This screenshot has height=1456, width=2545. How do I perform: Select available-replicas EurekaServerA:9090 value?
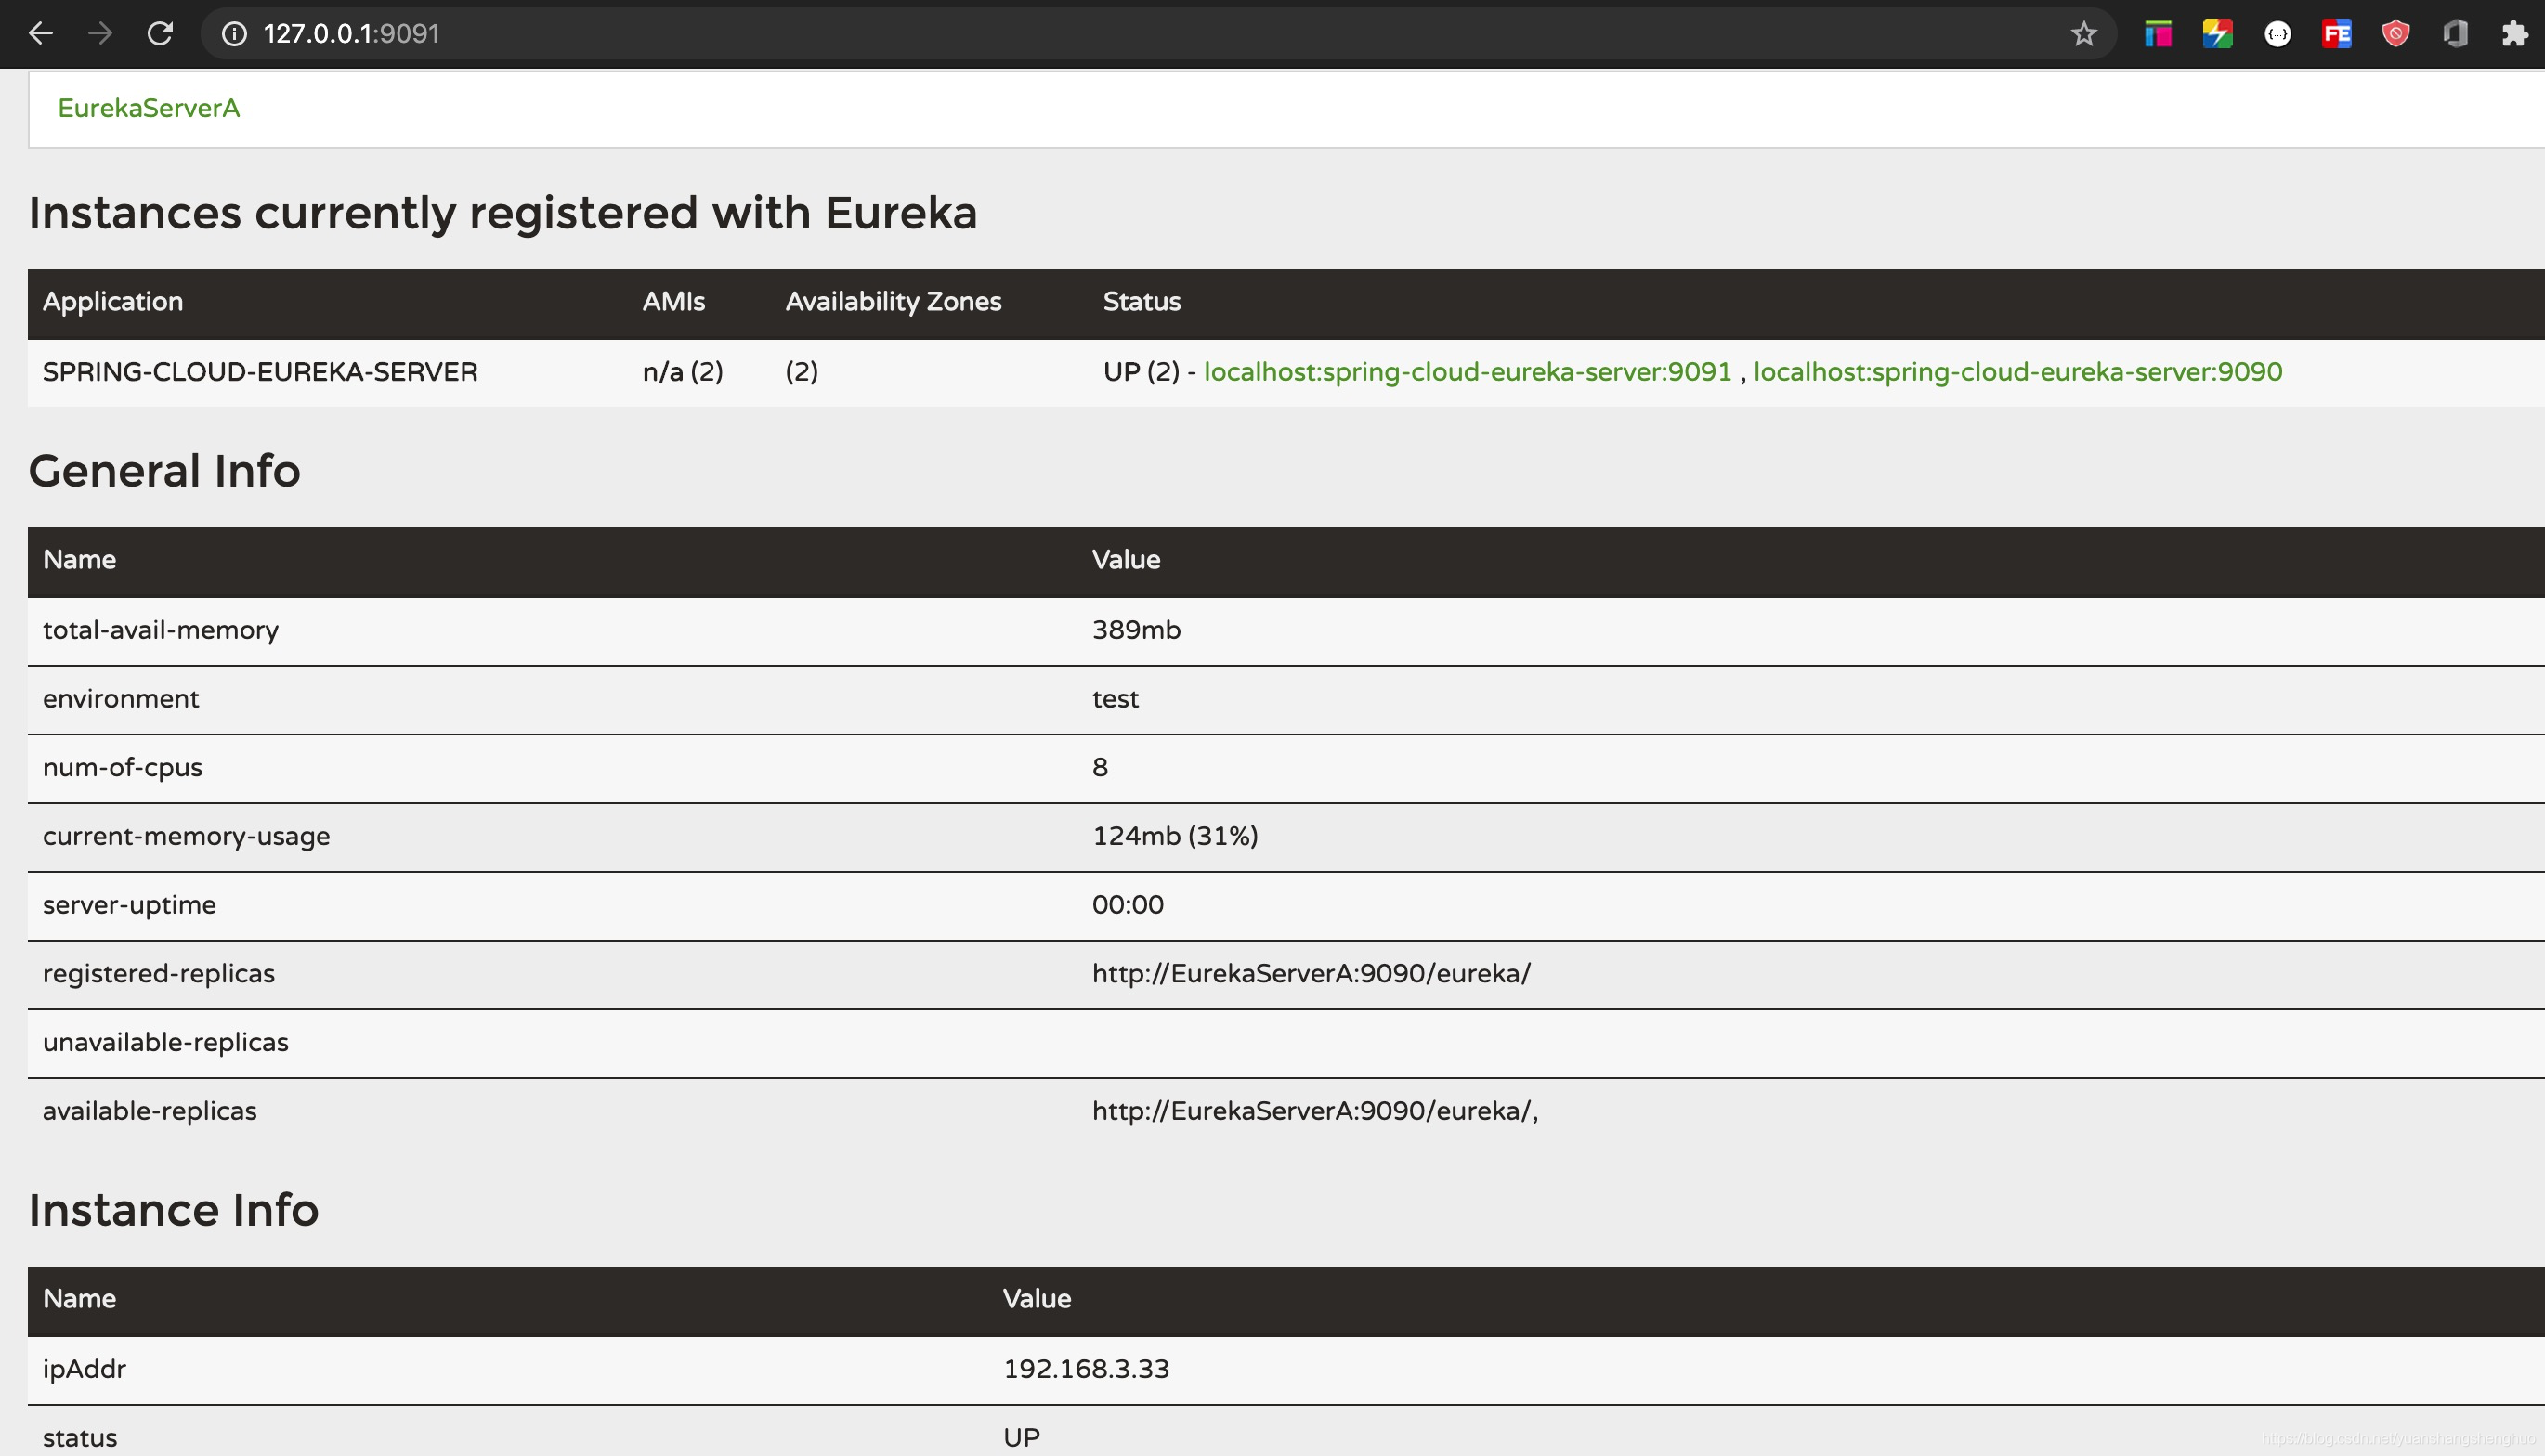[x=1312, y=1110]
